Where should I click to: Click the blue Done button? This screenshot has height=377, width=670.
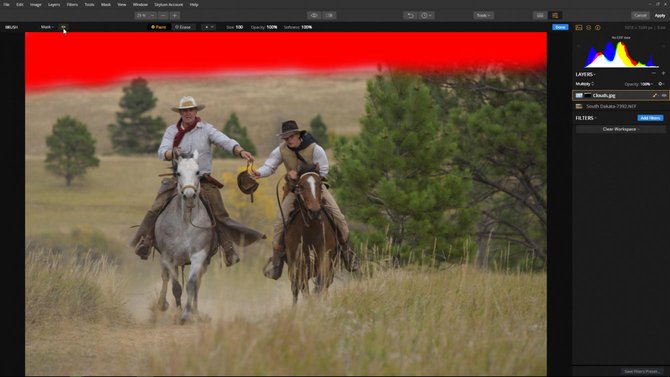point(560,27)
